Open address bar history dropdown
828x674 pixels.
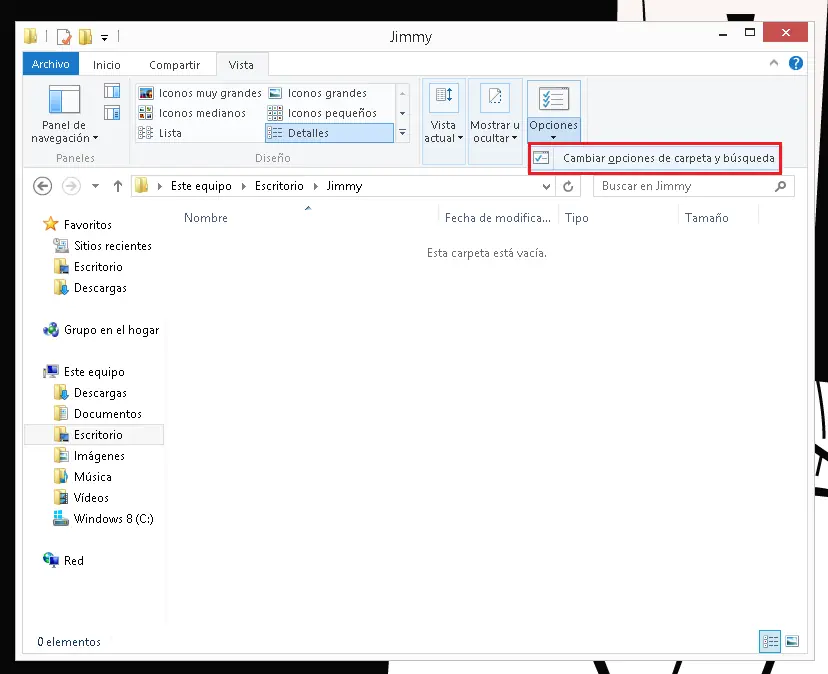[x=547, y=186]
